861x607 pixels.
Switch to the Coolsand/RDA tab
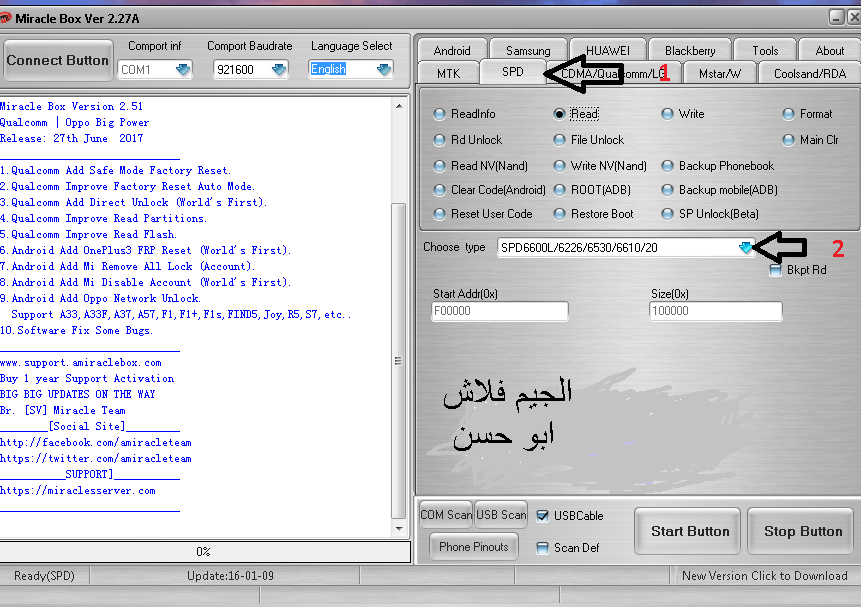click(809, 74)
